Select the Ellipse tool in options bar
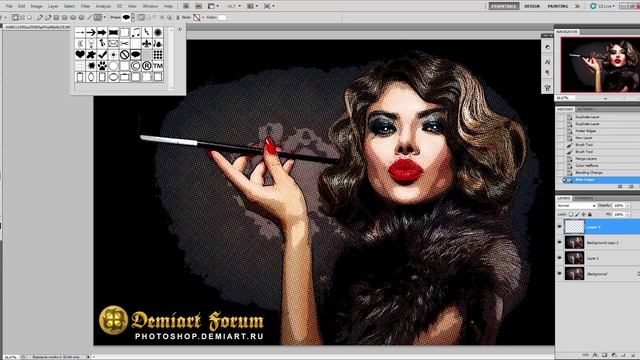640x360 pixels. (73, 18)
